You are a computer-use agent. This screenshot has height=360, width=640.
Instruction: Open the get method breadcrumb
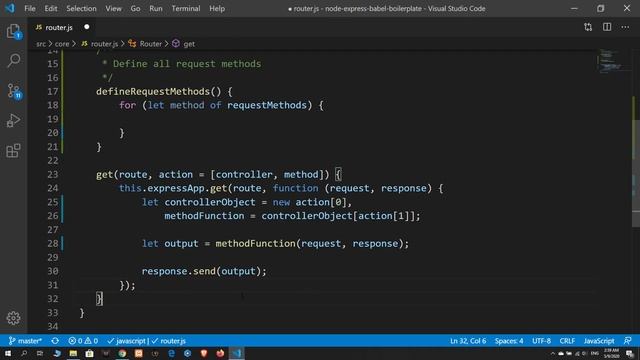[x=184, y=44]
